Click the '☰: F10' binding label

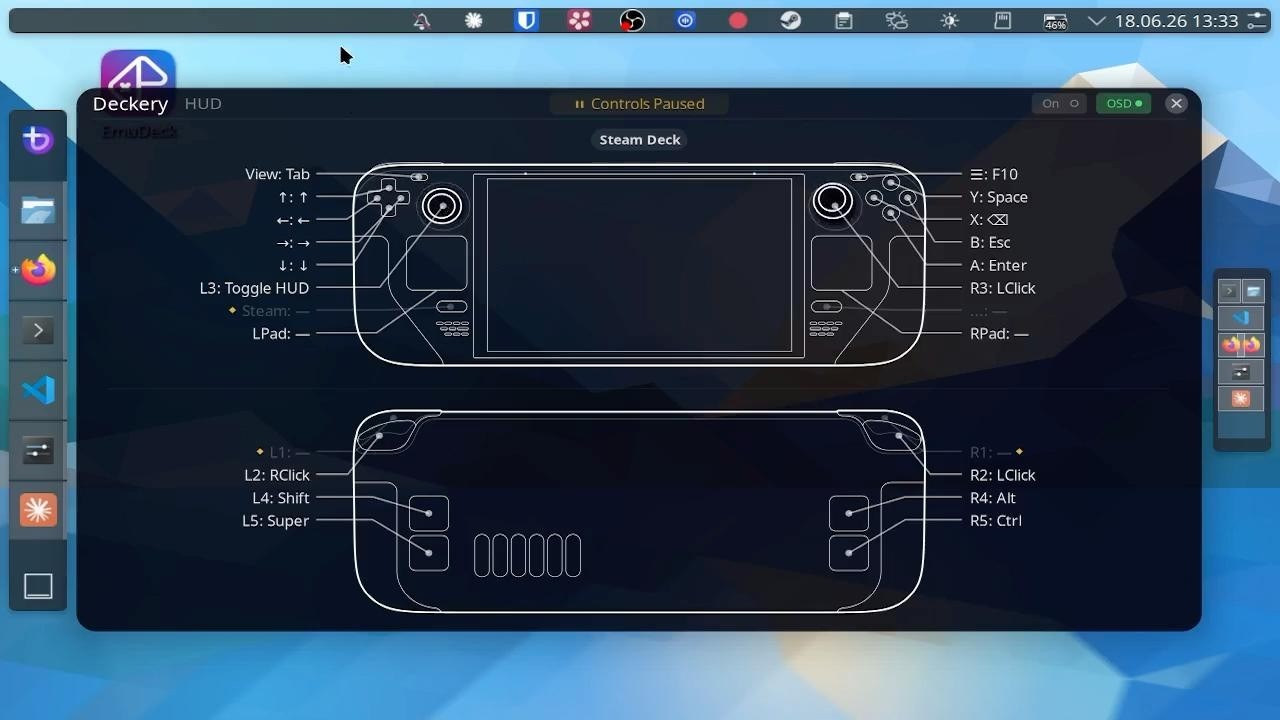[994, 174]
